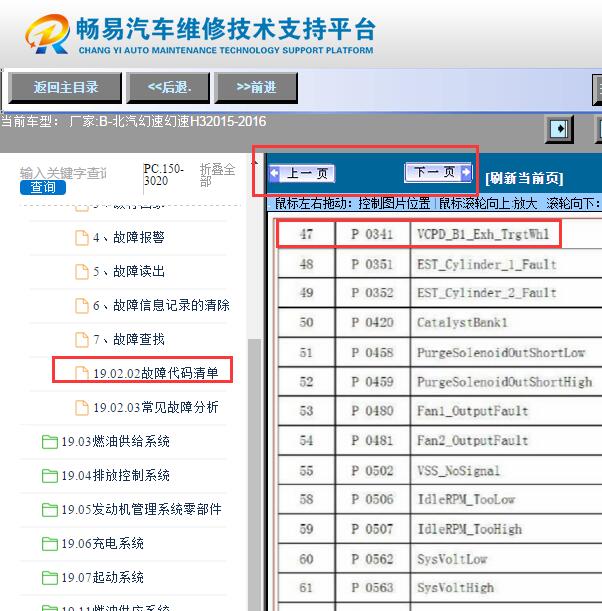Viewport: 602px width, 611px height.
Task: Click the 查询 search button
Action: click(43, 187)
